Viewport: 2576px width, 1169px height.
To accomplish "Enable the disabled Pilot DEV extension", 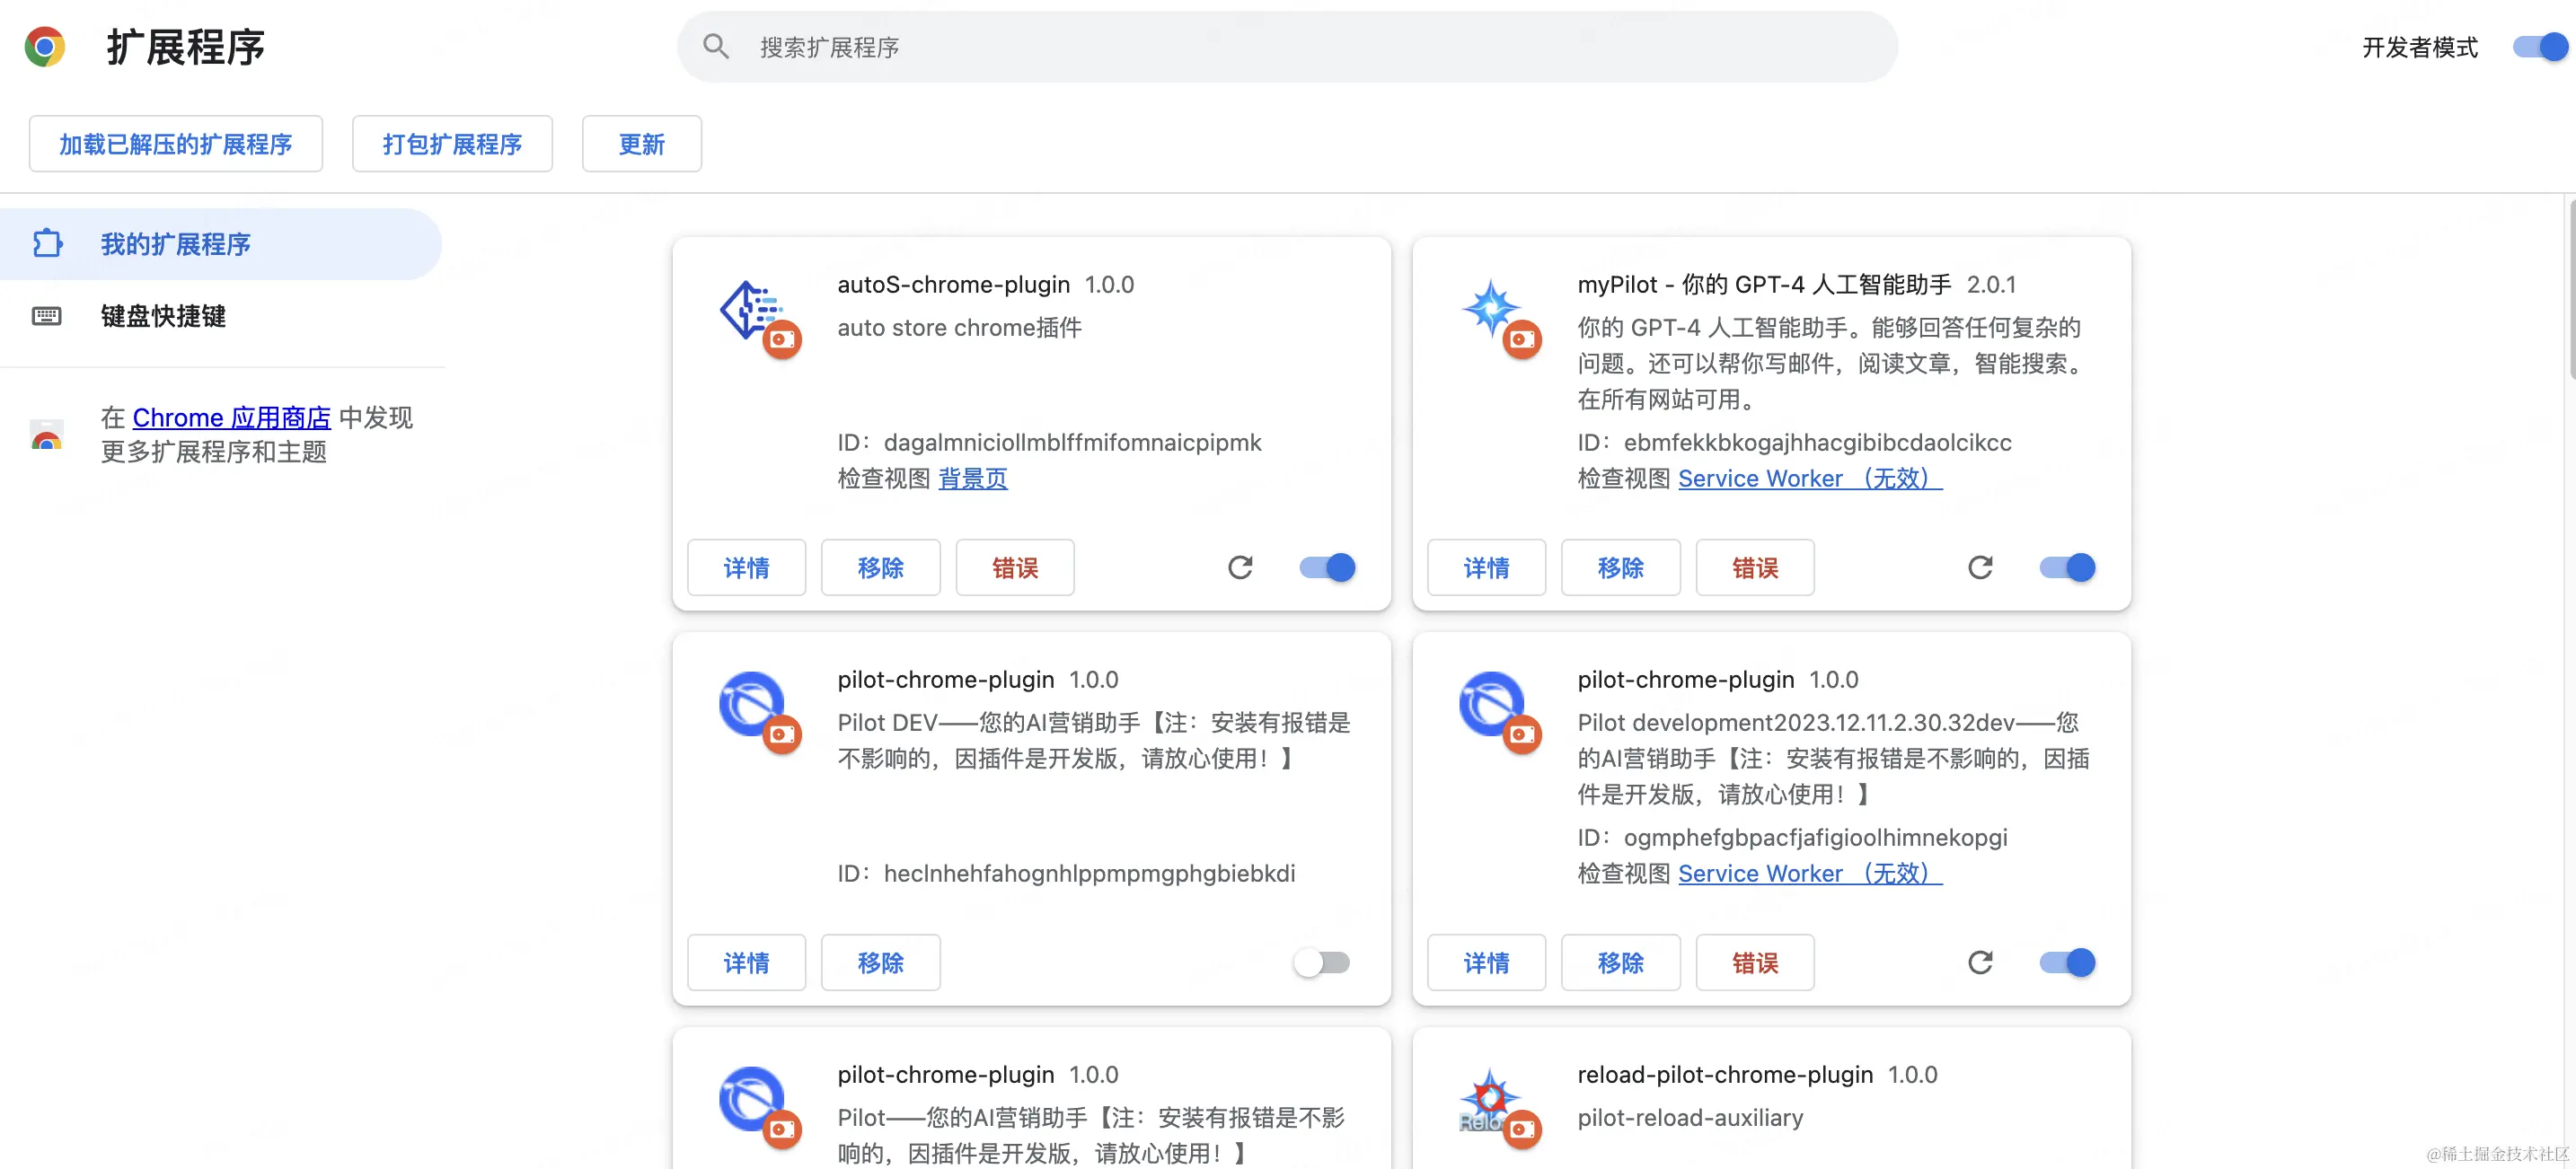I will point(1321,962).
